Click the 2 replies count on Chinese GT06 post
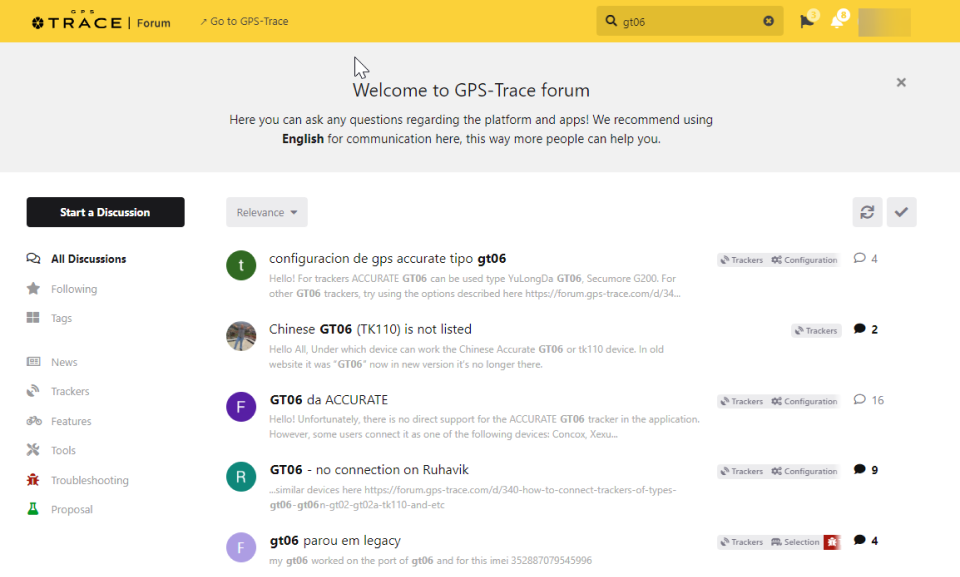The image size is (960, 577). click(x=866, y=330)
